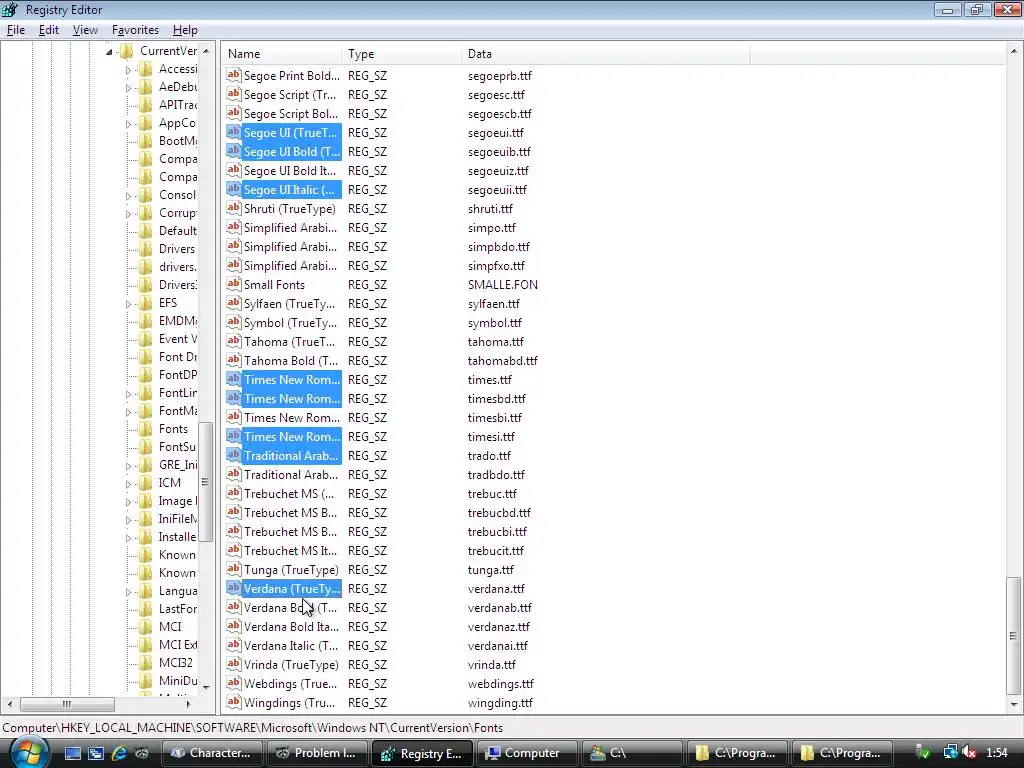Click the Segoe Print Bold string value icon
The height and width of the screenshot is (768, 1024).
(x=234, y=75)
